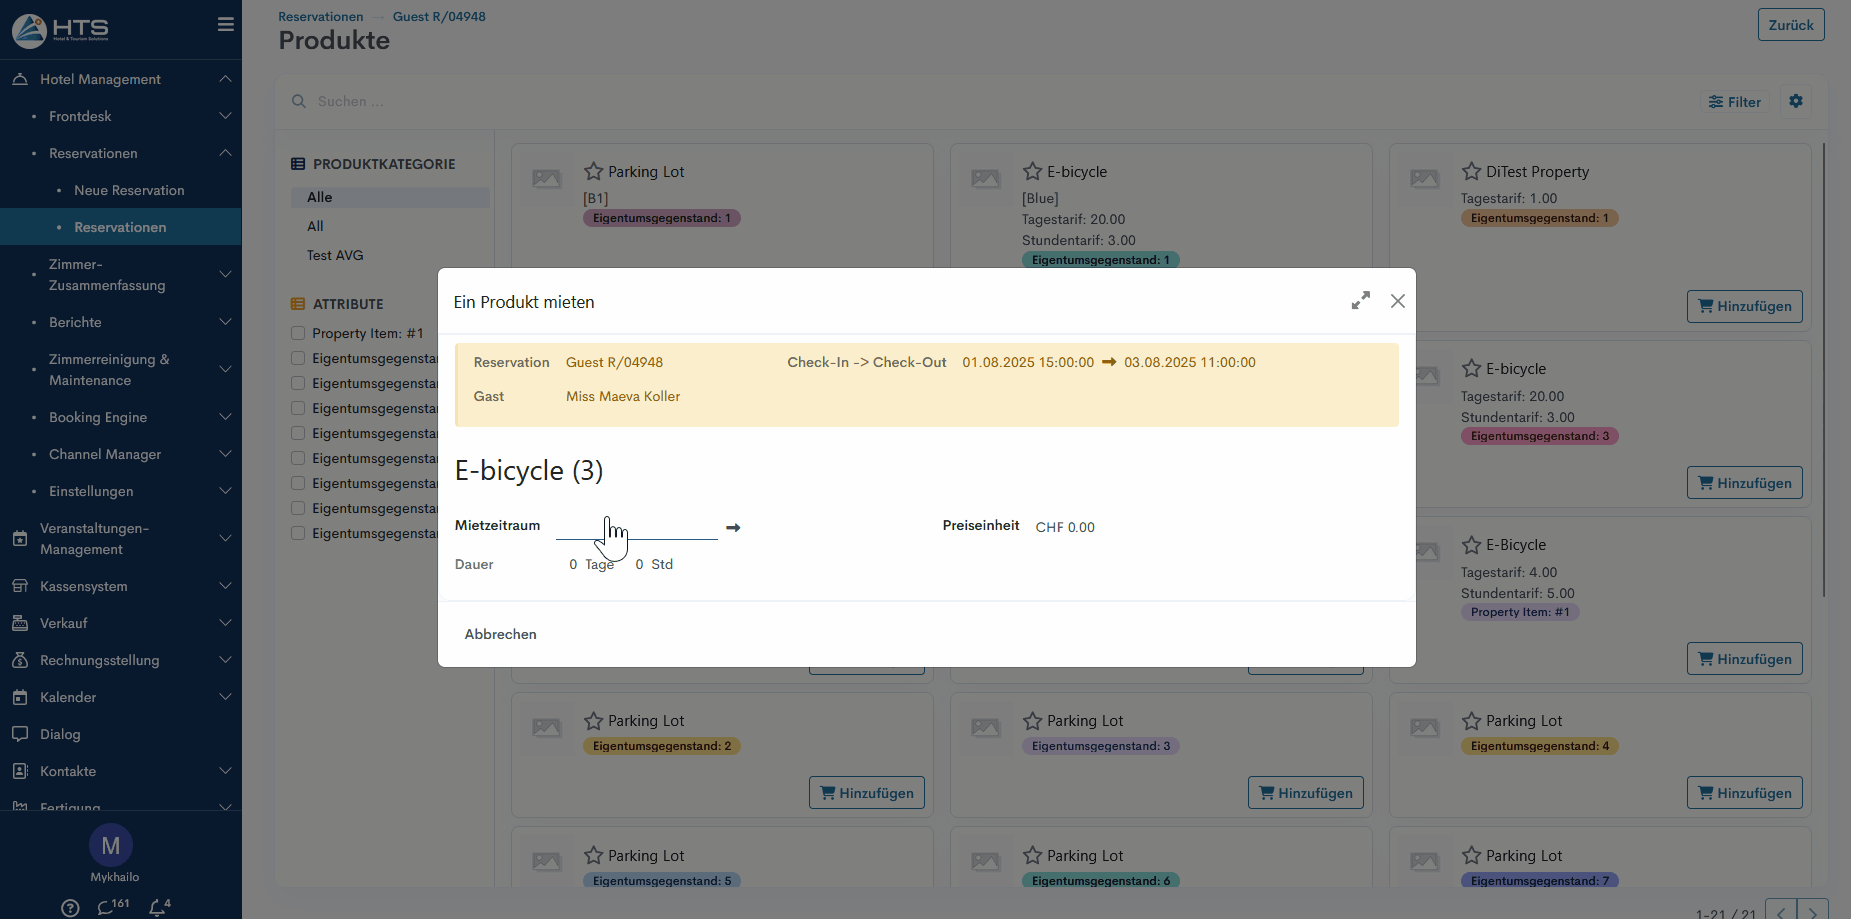Click the hamburger menu icon in sidebar header
Screen dimensions: 1851x919
[225, 25]
